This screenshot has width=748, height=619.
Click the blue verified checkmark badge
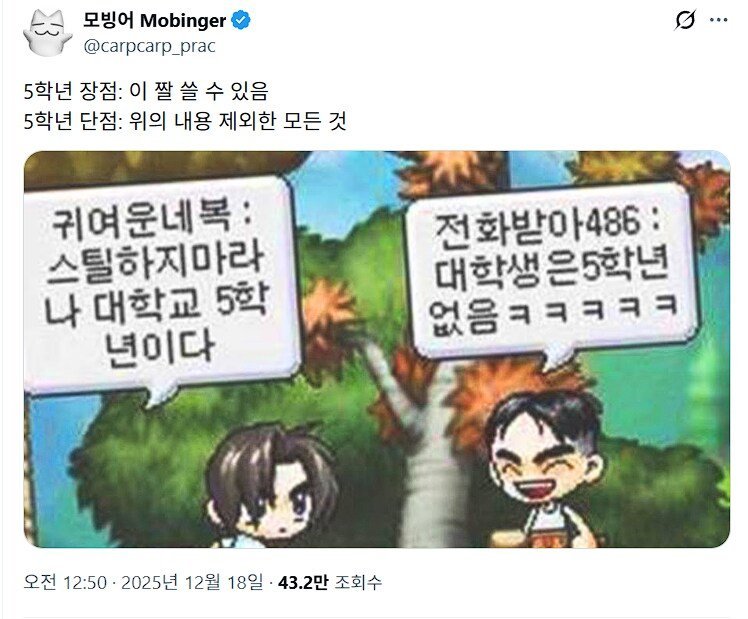point(240,20)
